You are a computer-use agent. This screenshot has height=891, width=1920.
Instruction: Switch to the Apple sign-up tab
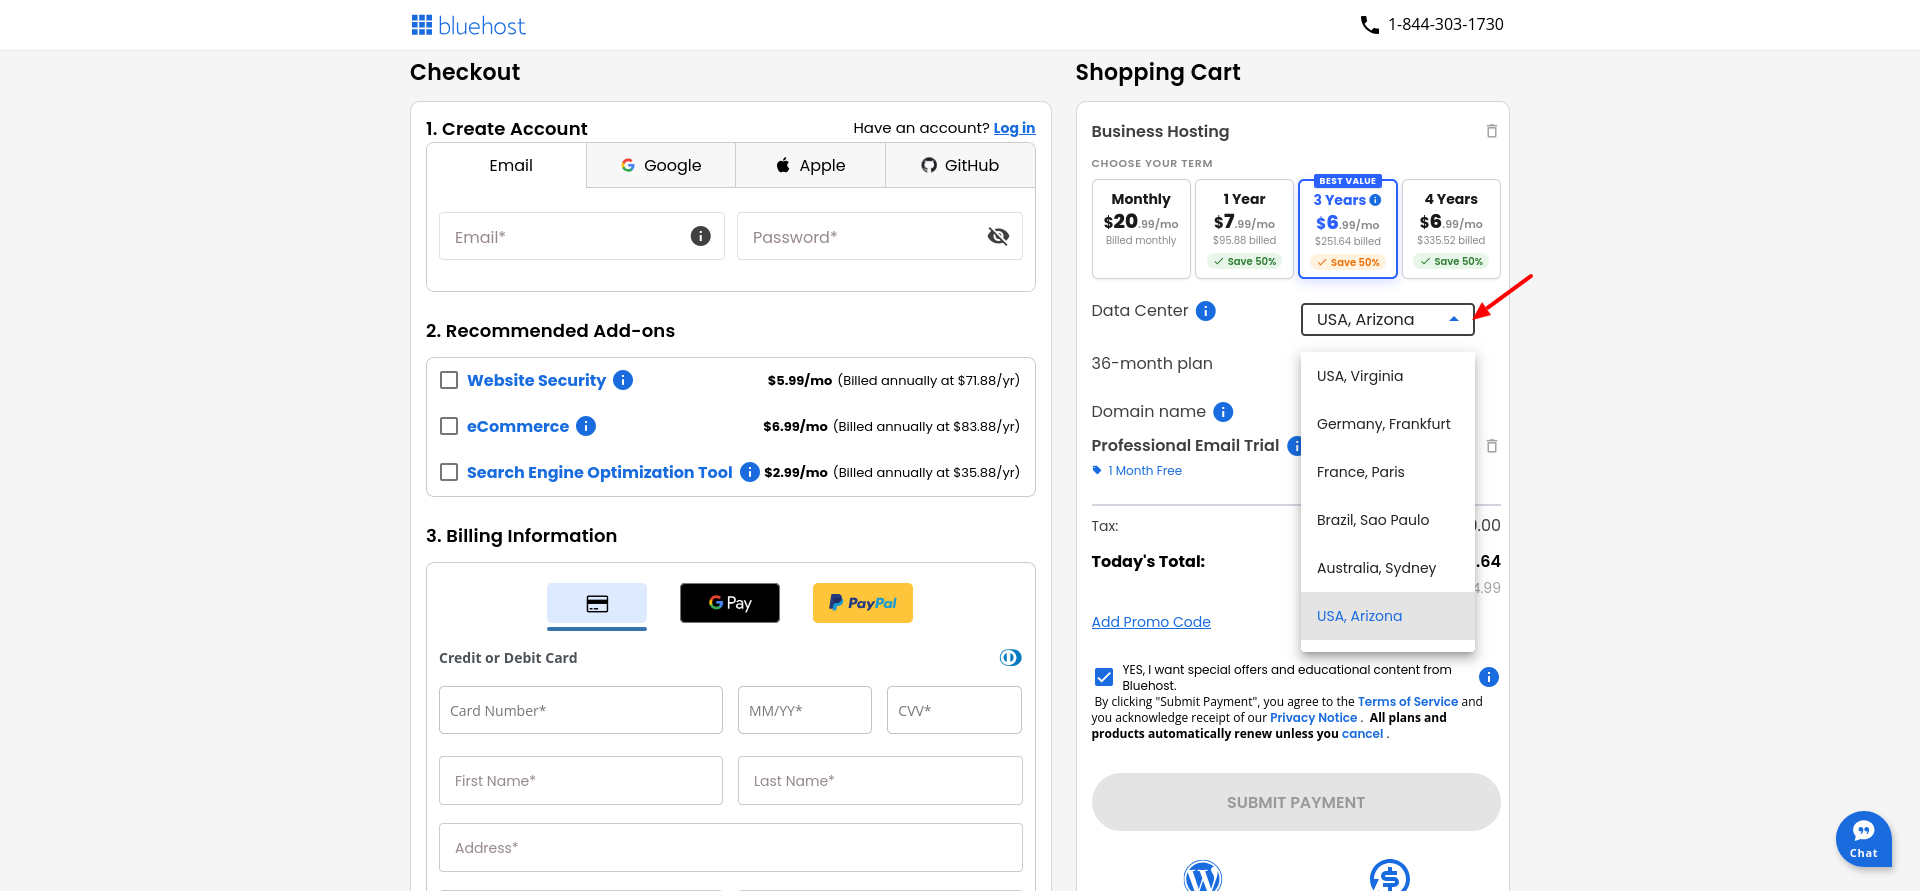pyautogui.click(x=811, y=166)
